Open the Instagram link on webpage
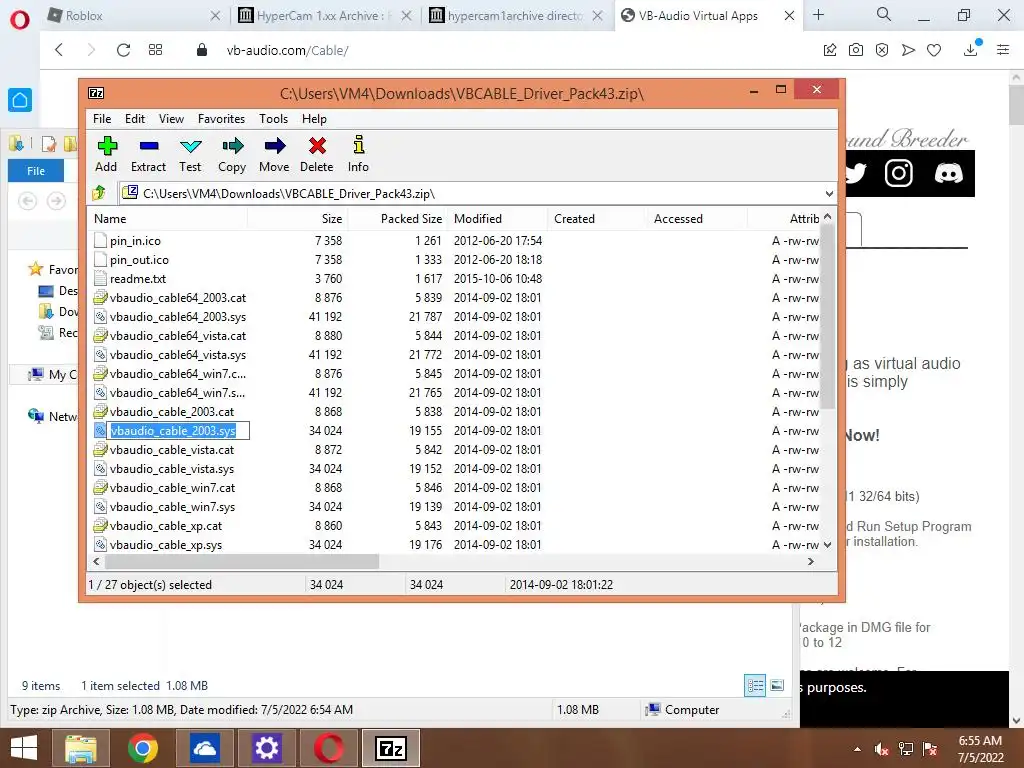Screen dimensions: 1024x768 [x=899, y=173]
